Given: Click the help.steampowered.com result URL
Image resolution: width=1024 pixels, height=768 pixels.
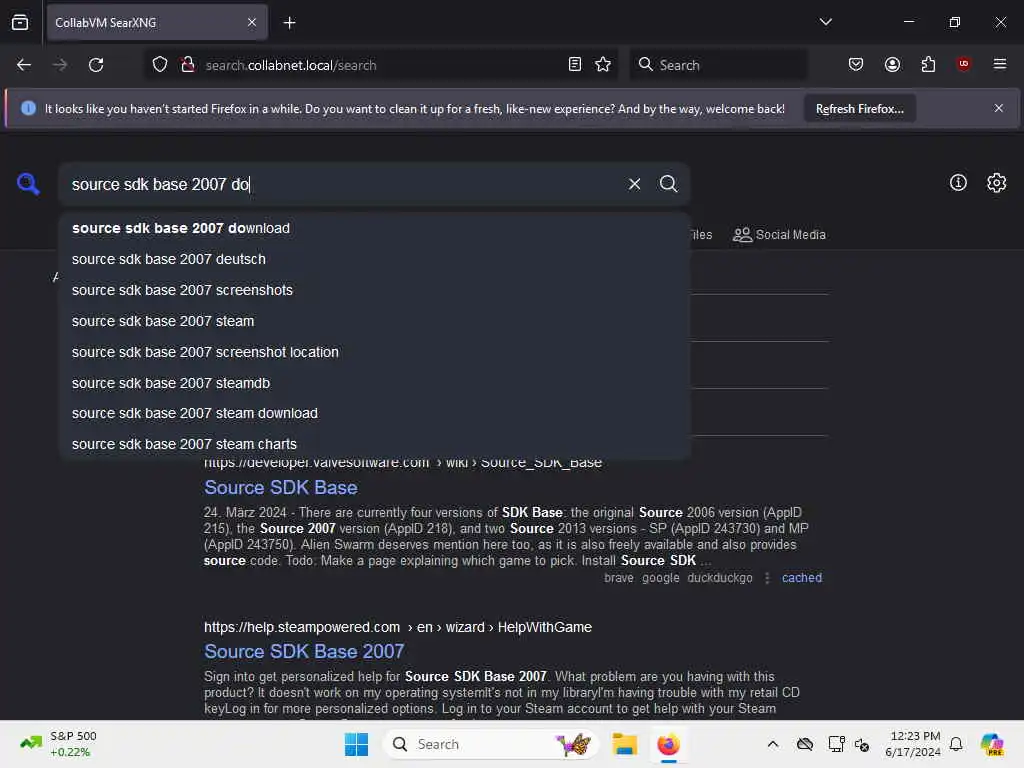Looking at the screenshot, I should pyautogui.click(x=398, y=627).
